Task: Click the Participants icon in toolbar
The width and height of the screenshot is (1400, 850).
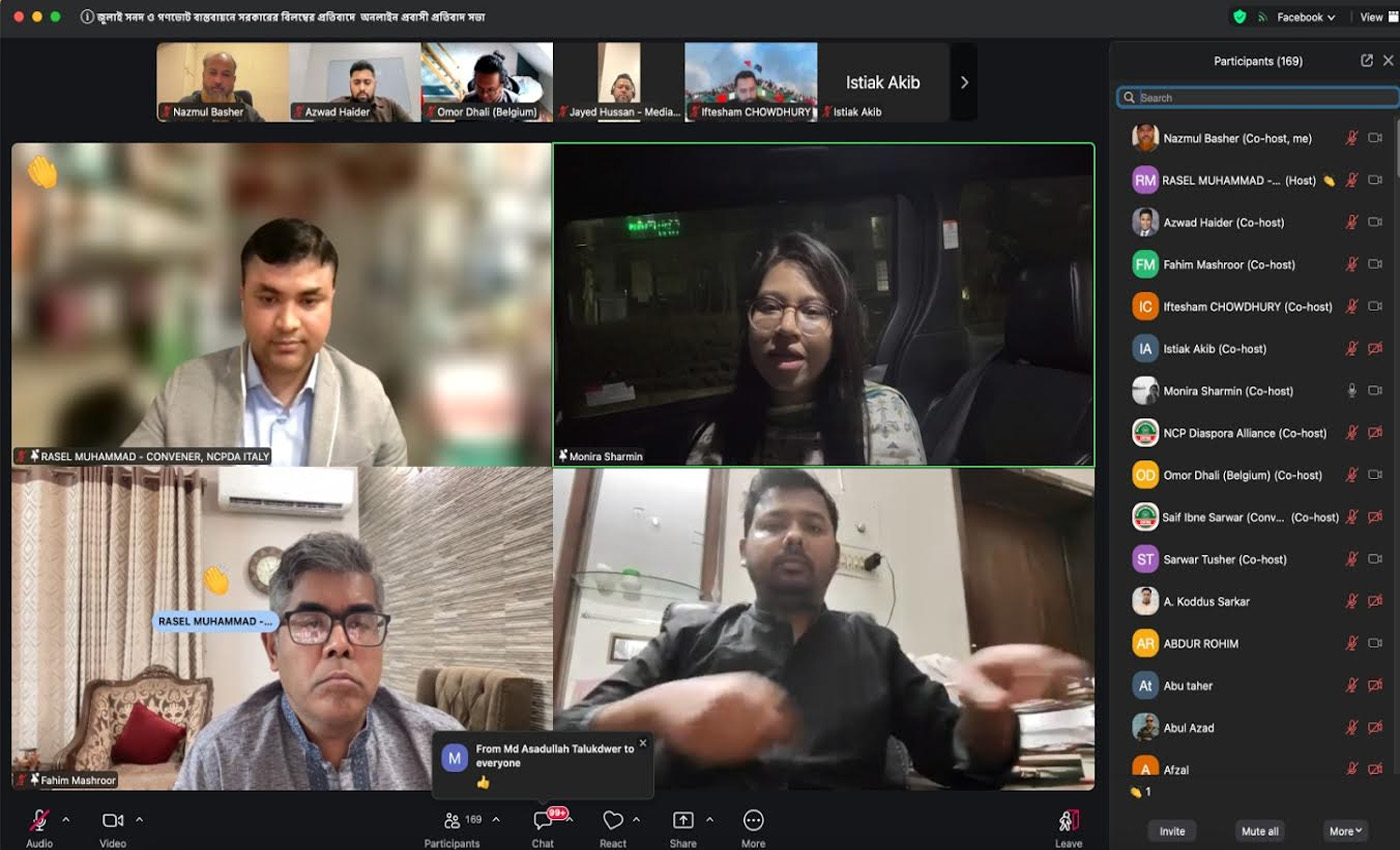Action: coord(452,821)
